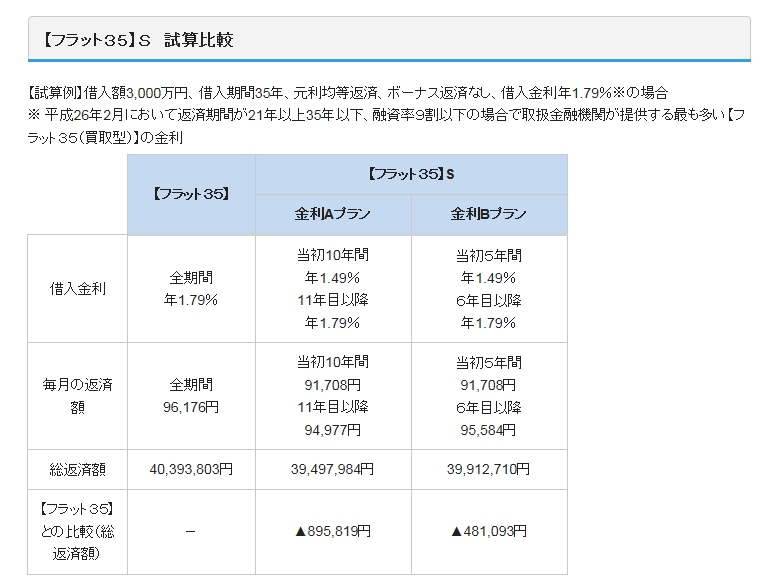Click the 金利Bプラン column header

pos(489,214)
